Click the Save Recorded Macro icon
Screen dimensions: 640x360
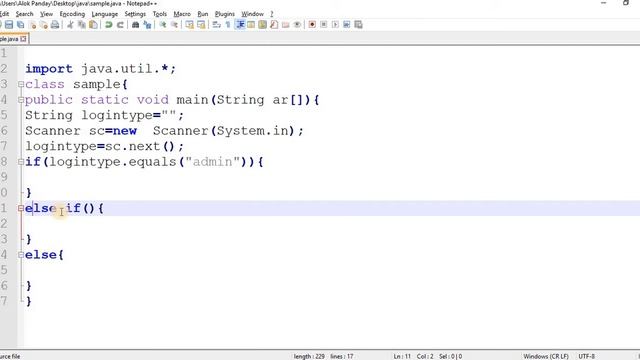pos(358,25)
